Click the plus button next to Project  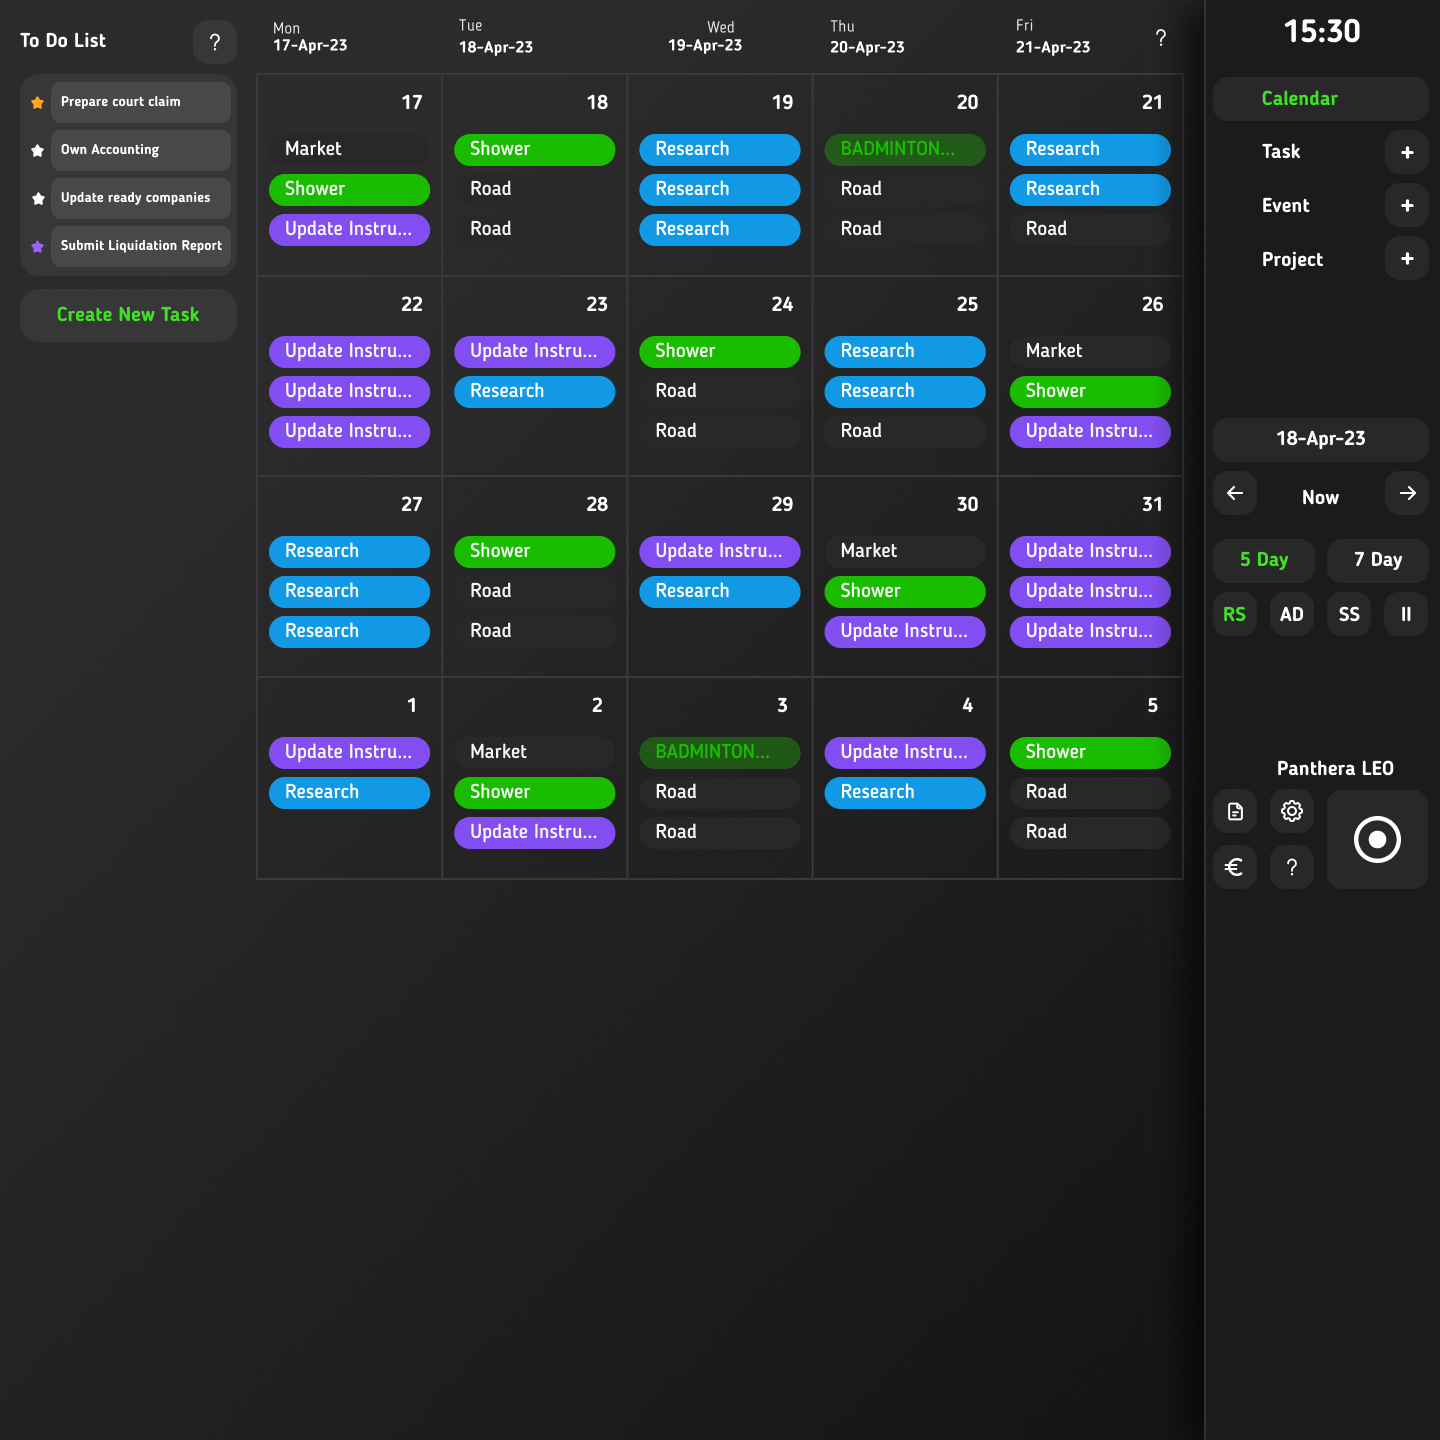point(1407,259)
